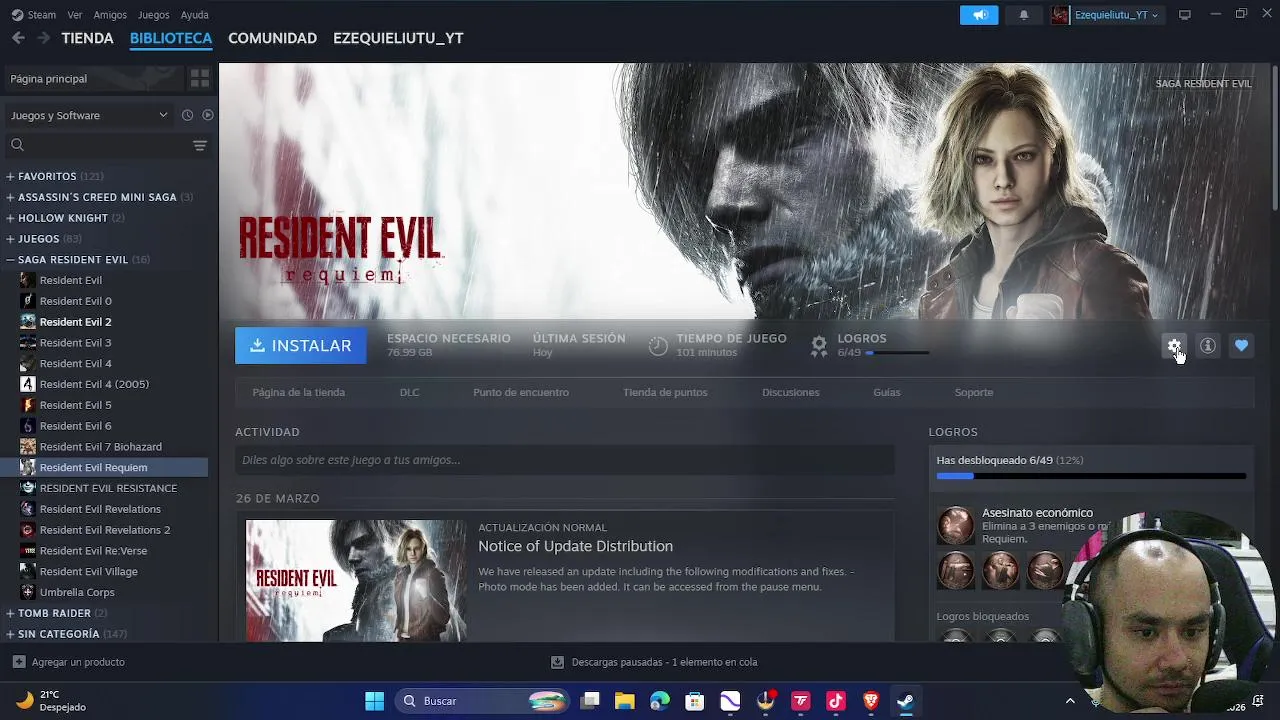Open the EZEQUIELIUTU_YT profile section
1280x720 pixels.
point(398,38)
